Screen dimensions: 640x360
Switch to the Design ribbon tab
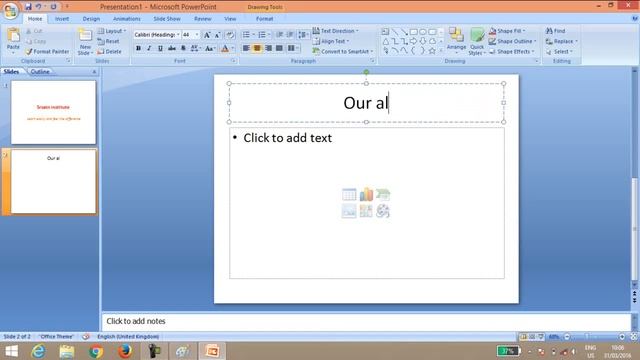91,19
